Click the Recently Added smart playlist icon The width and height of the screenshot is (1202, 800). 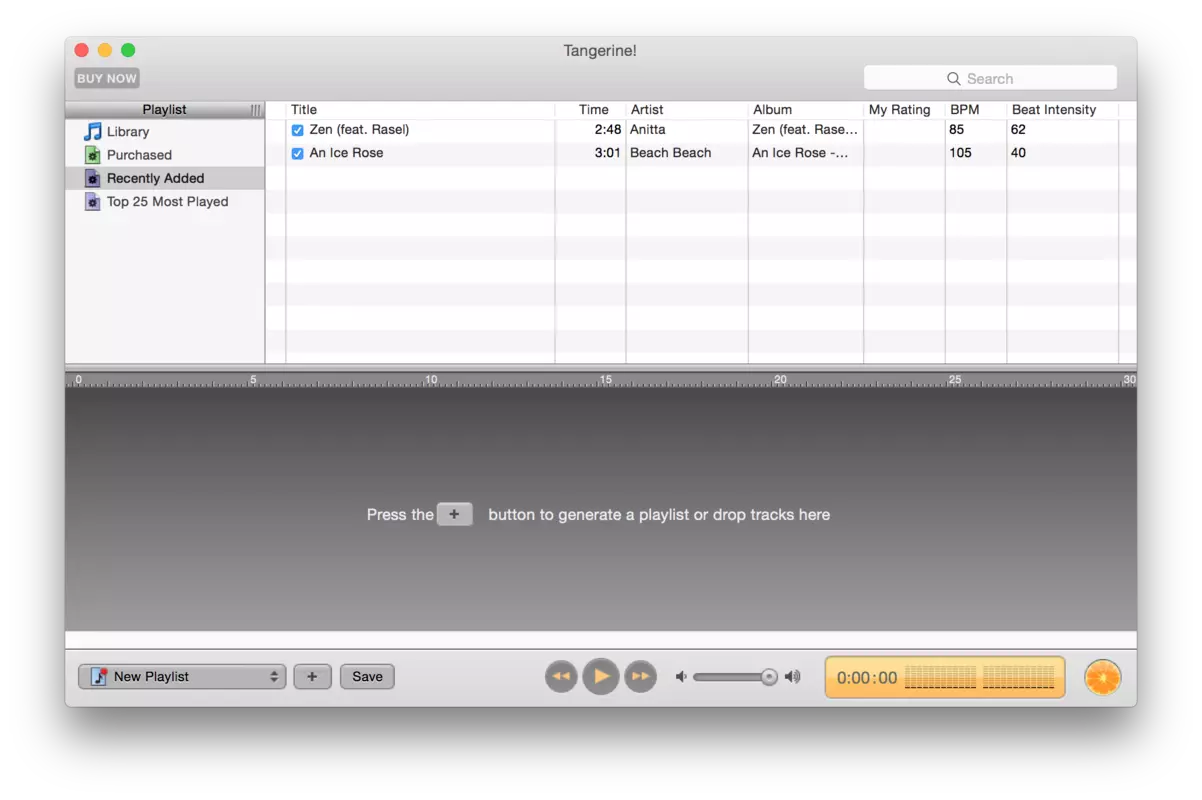[x=93, y=178]
